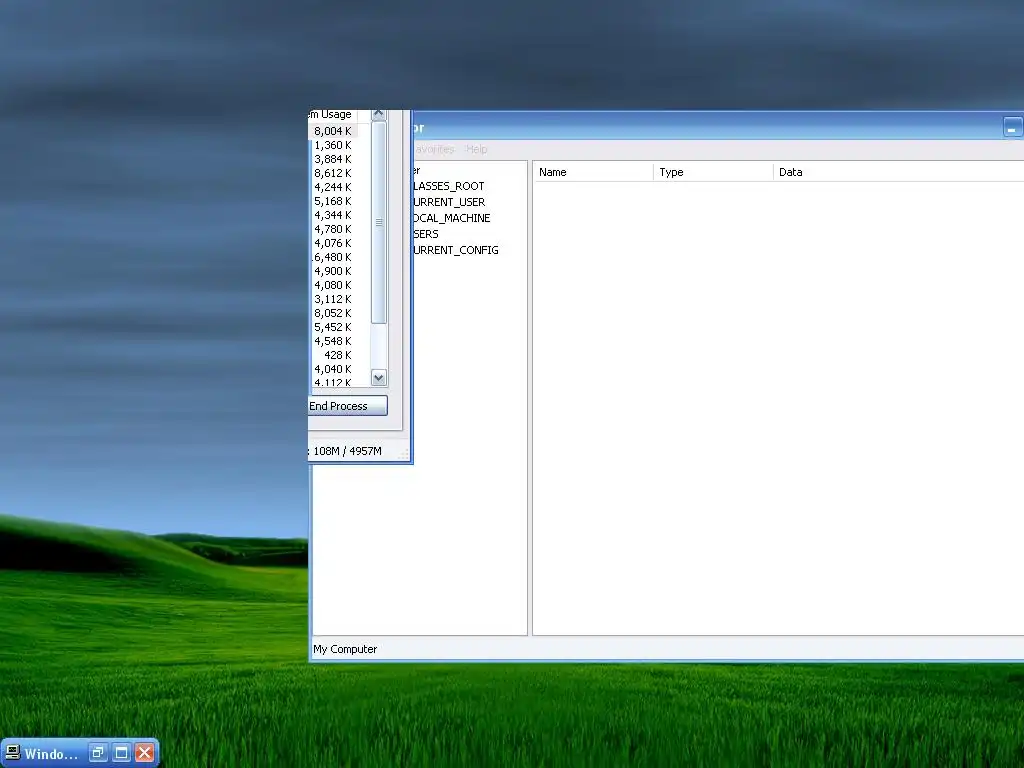Select the 4,344 K memory row
The height and width of the screenshot is (768, 1024).
[333, 216]
